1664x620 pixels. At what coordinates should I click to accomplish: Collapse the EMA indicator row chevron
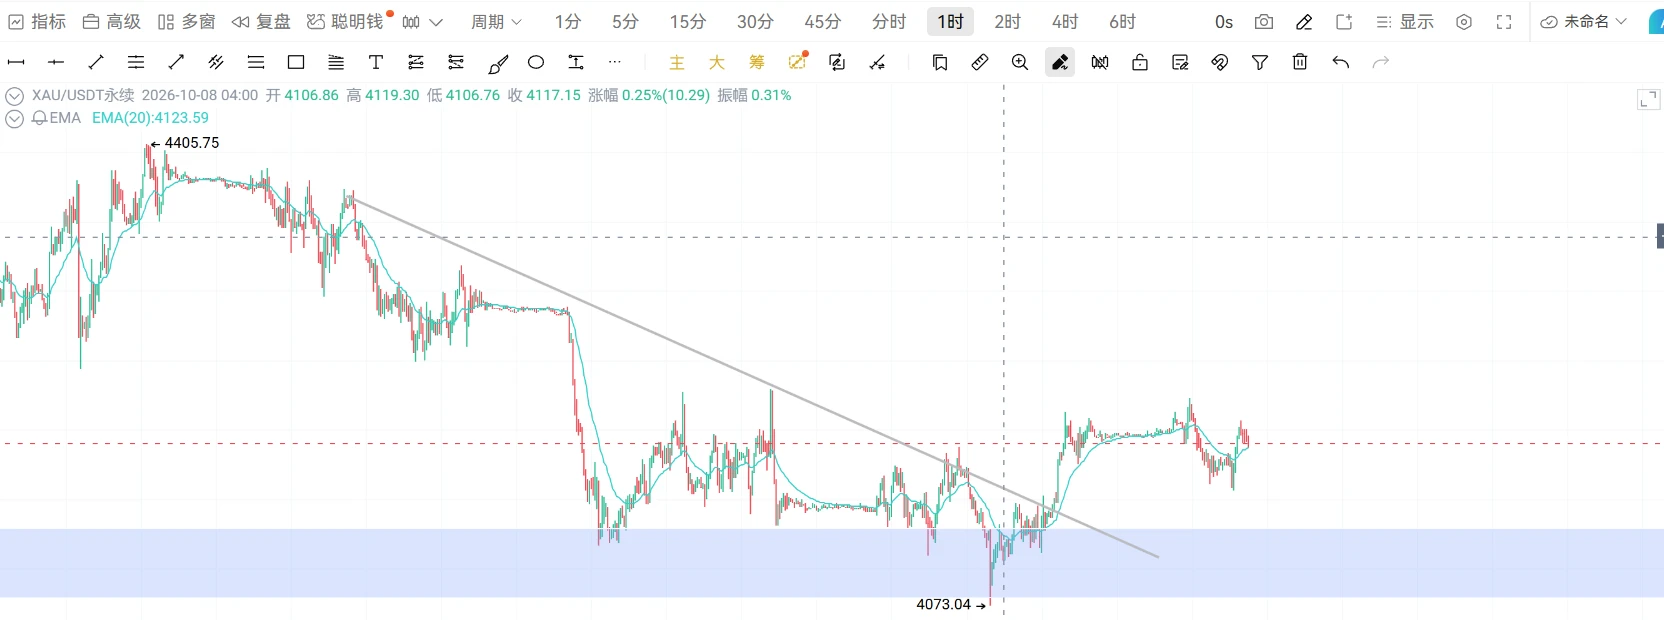[x=14, y=118]
